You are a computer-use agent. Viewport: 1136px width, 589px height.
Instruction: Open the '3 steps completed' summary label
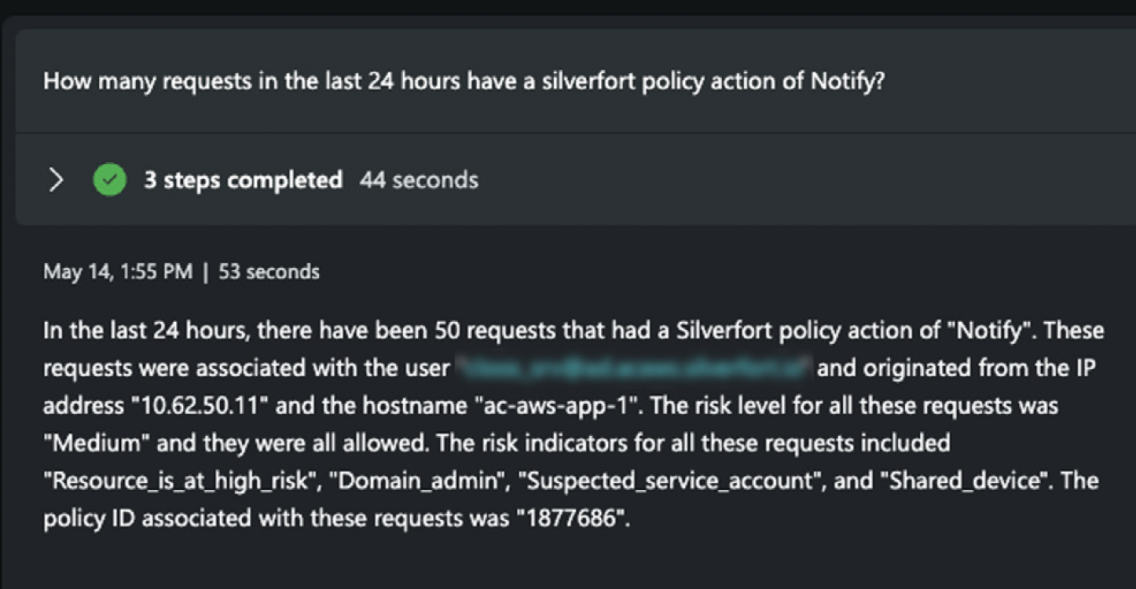coord(243,180)
